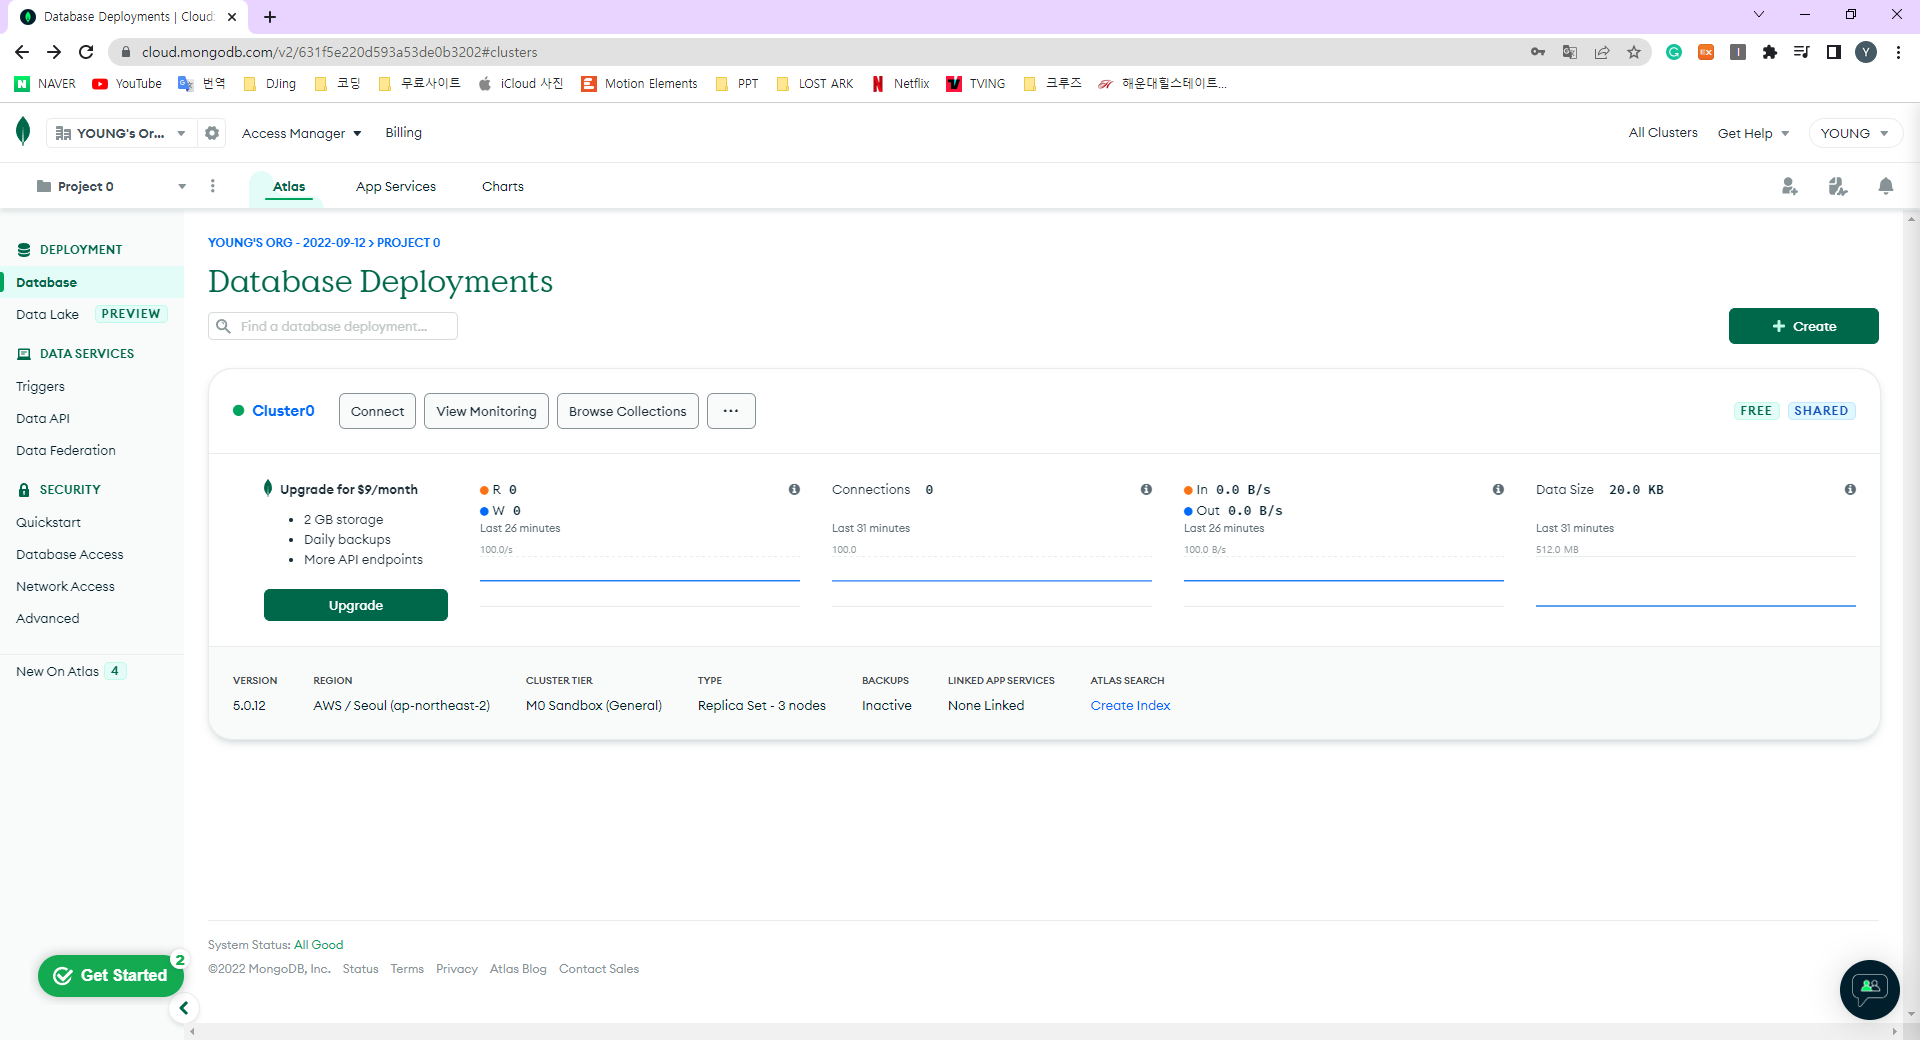Open Get Started checklist button
Viewport: 1920px width, 1040px height.
(x=111, y=975)
